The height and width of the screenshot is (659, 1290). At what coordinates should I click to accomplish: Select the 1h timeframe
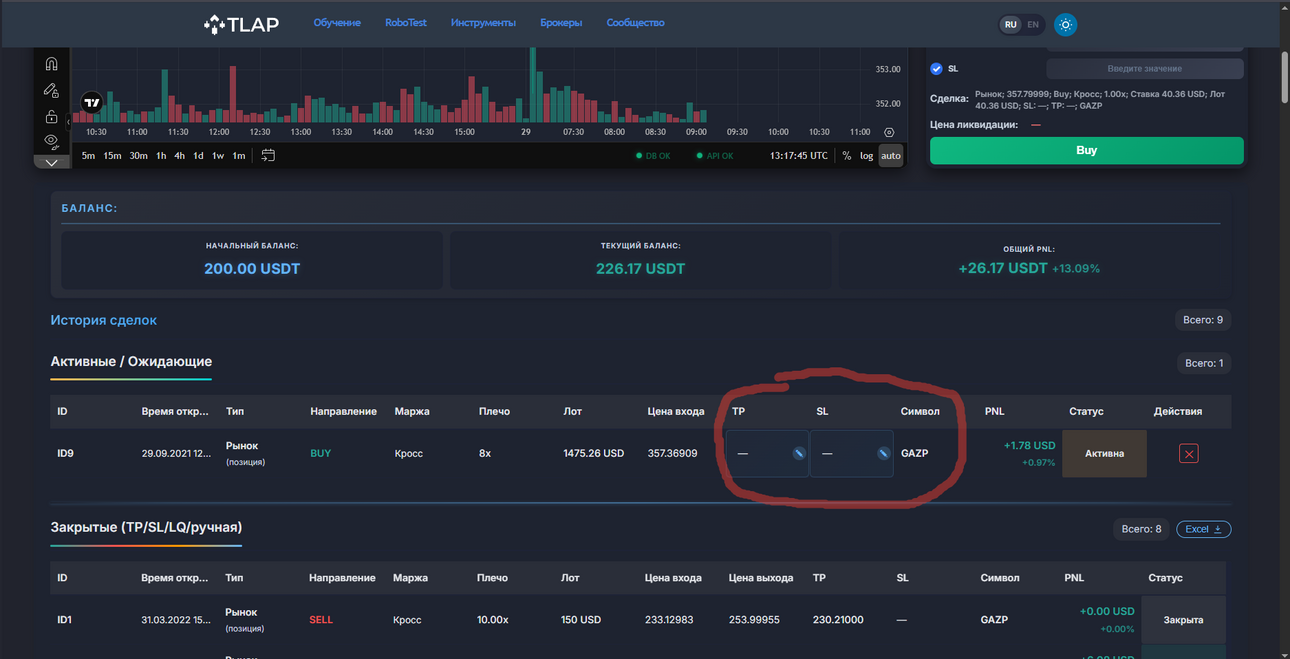(x=161, y=155)
